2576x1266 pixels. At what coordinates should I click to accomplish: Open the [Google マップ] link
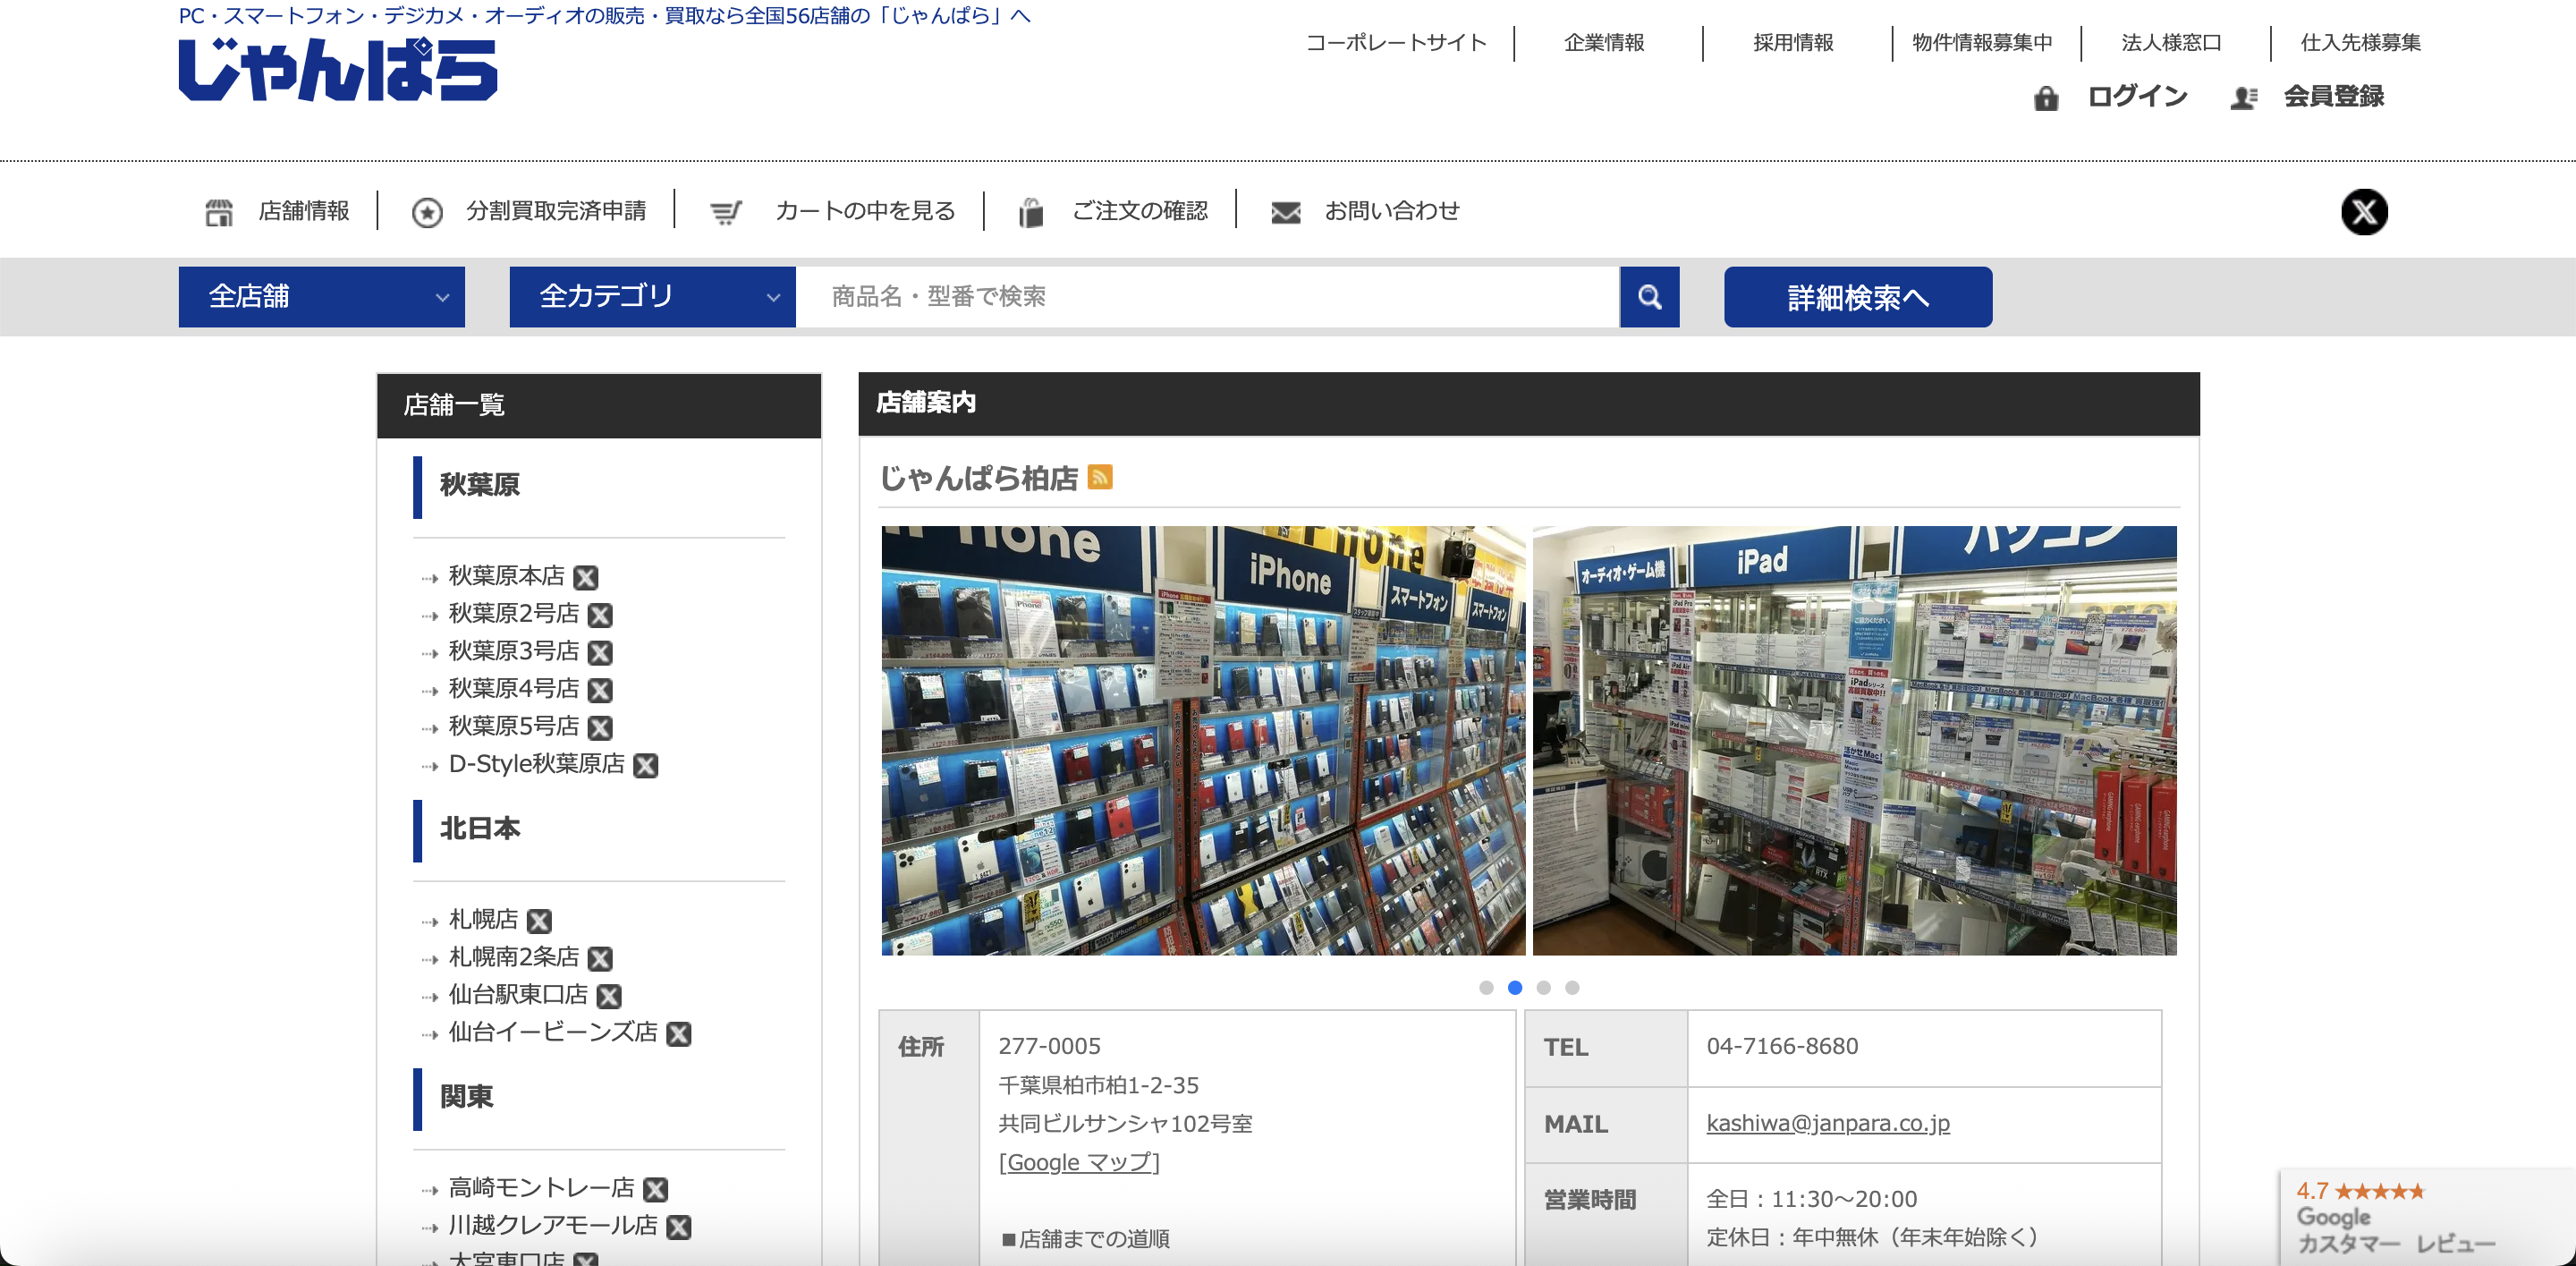(x=1079, y=1162)
